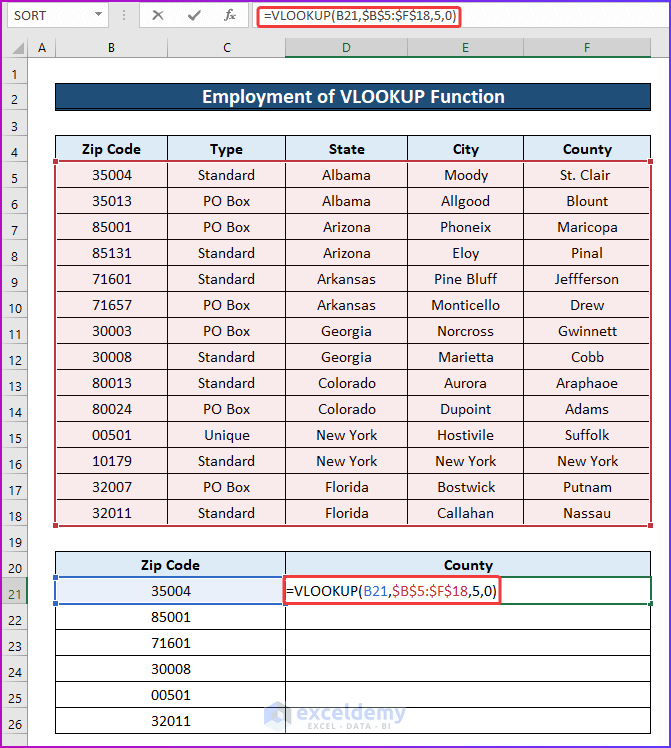Image resolution: width=671 pixels, height=748 pixels.
Task: Click inside the formula bar text
Action: tap(359, 16)
